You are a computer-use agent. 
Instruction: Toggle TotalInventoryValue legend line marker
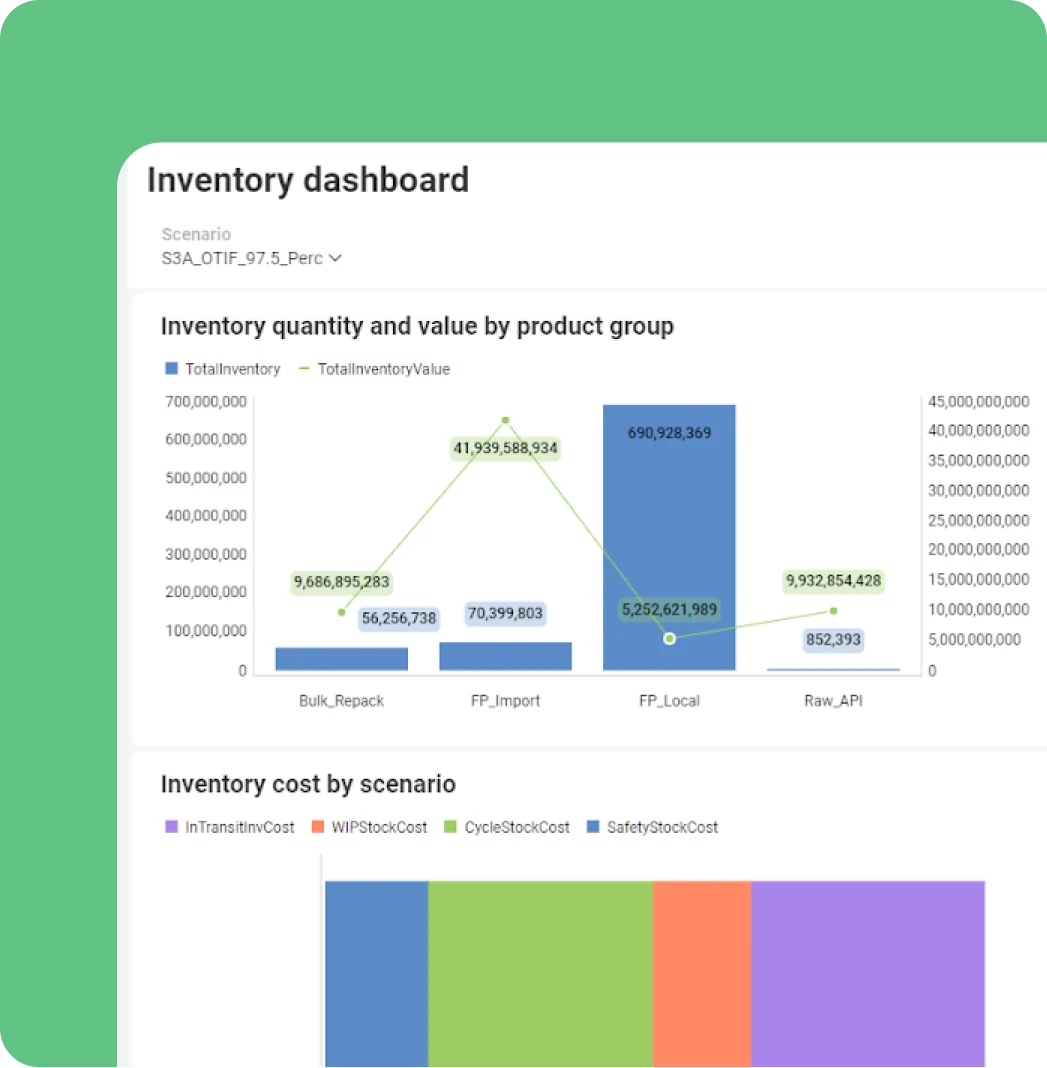[304, 368]
